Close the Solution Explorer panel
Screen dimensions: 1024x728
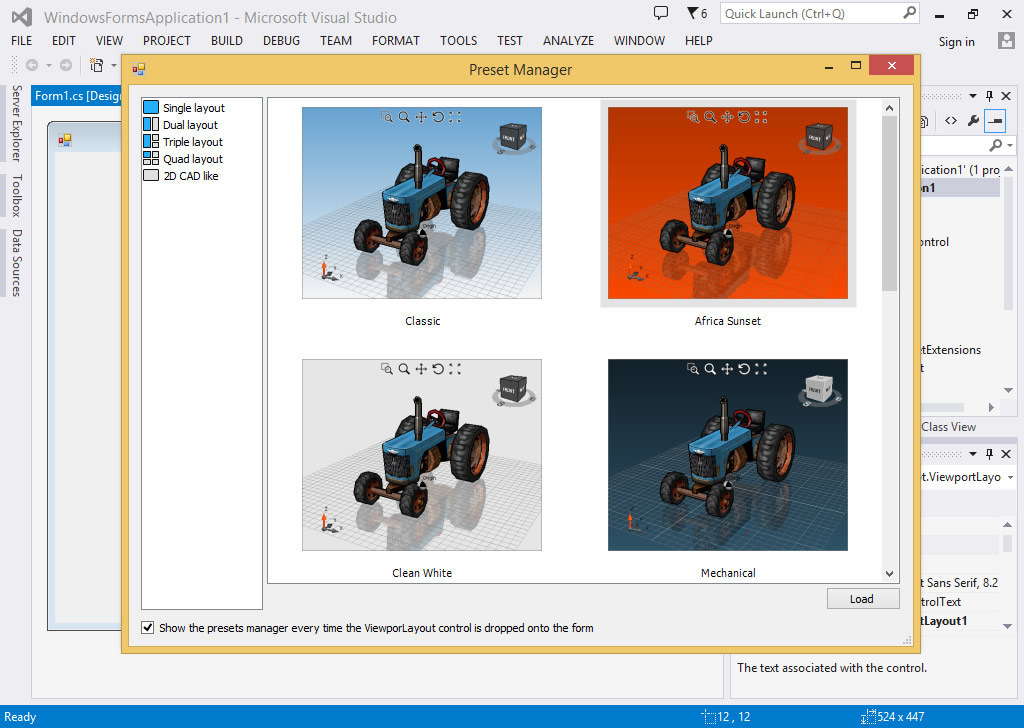pos(1006,96)
